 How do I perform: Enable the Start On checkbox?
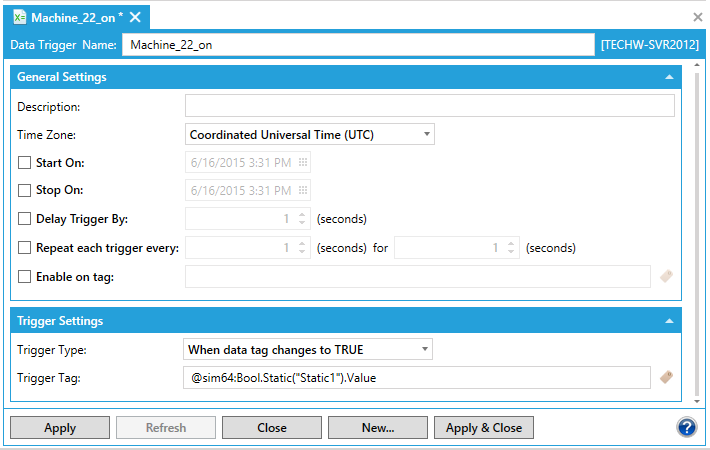pyautogui.click(x=25, y=162)
